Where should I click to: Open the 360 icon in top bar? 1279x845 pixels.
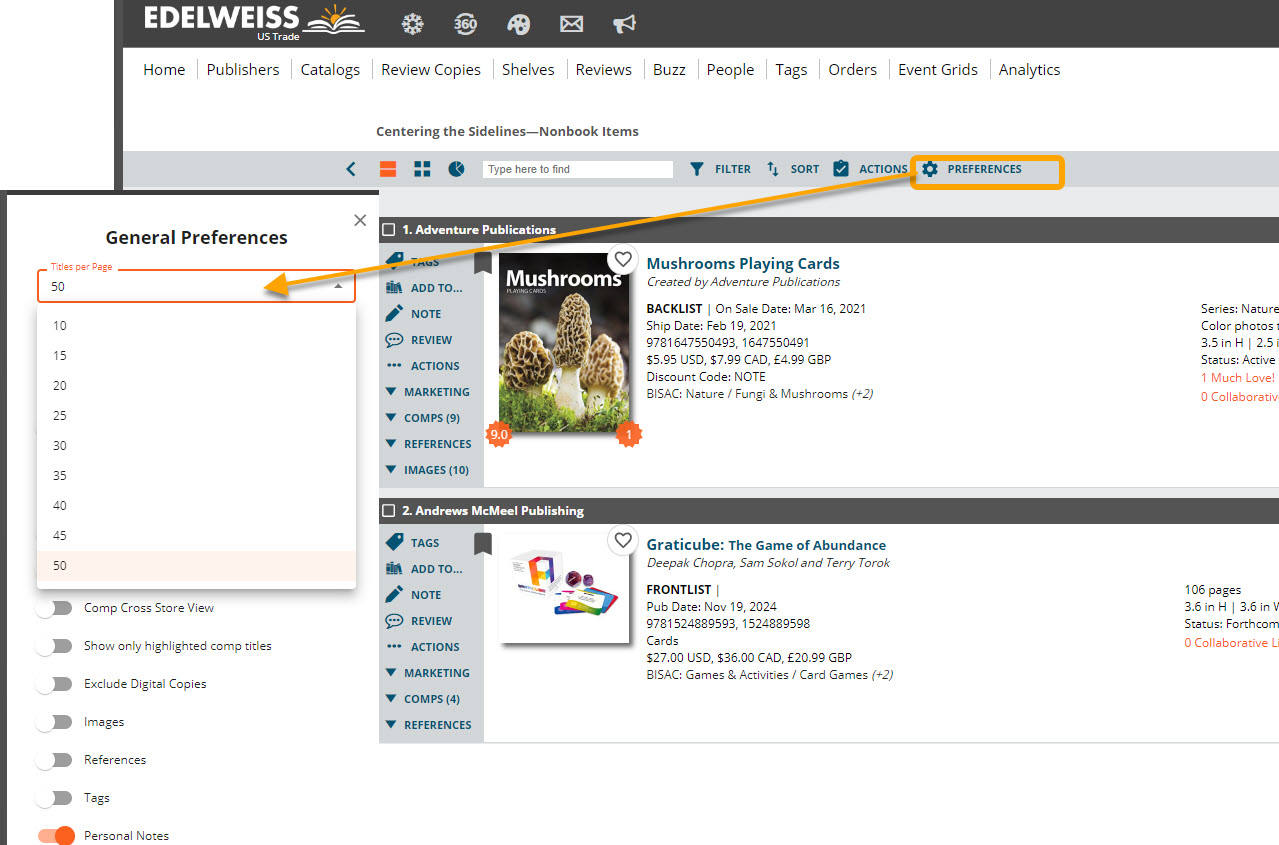466,24
